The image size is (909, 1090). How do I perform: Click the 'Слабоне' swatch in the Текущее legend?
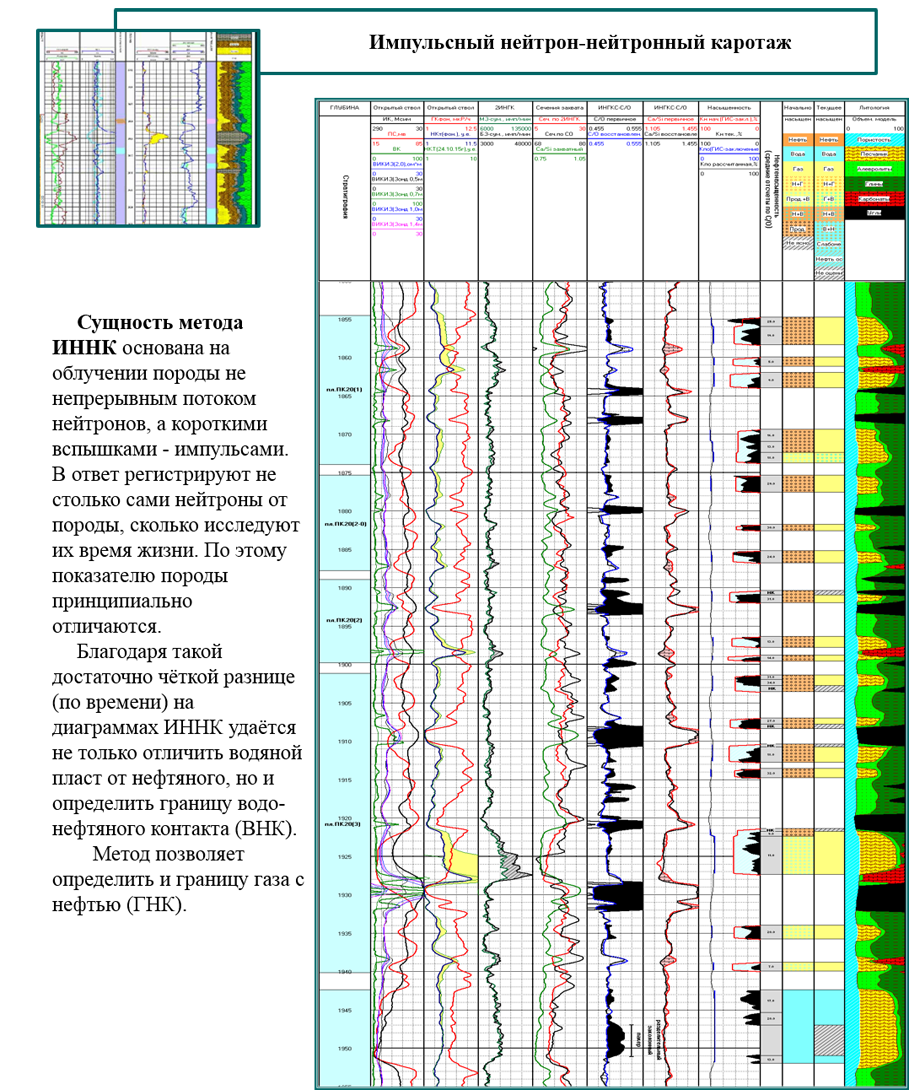pos(829,244)
